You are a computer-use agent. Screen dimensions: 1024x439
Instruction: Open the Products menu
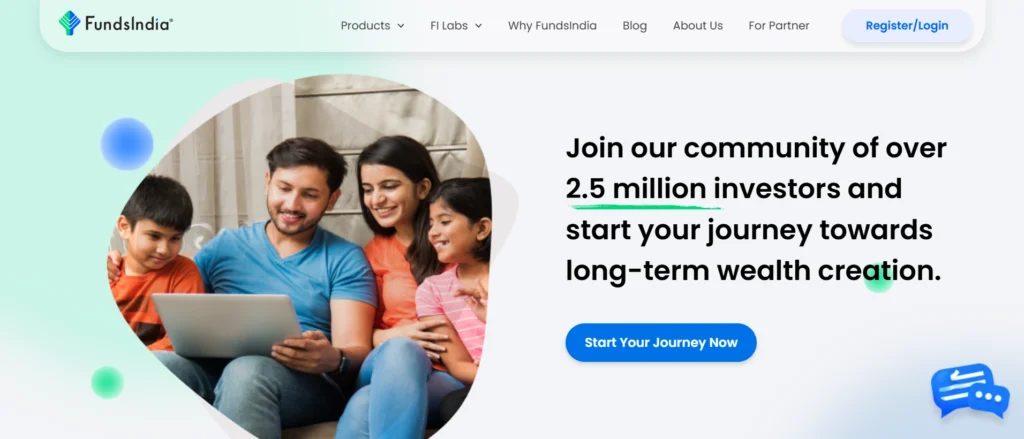click(372, 25)
